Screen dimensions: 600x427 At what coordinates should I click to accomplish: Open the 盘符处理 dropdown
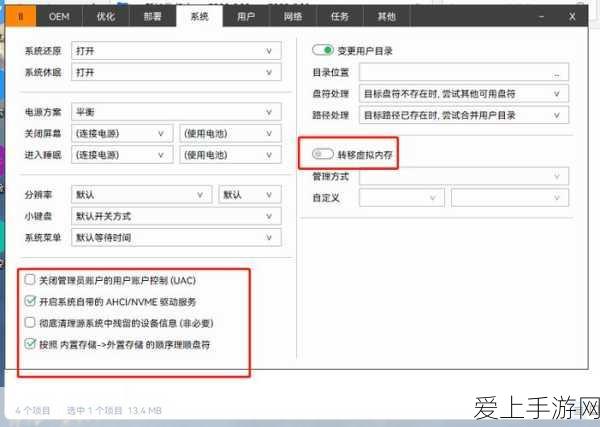click(x=464, y=93)
